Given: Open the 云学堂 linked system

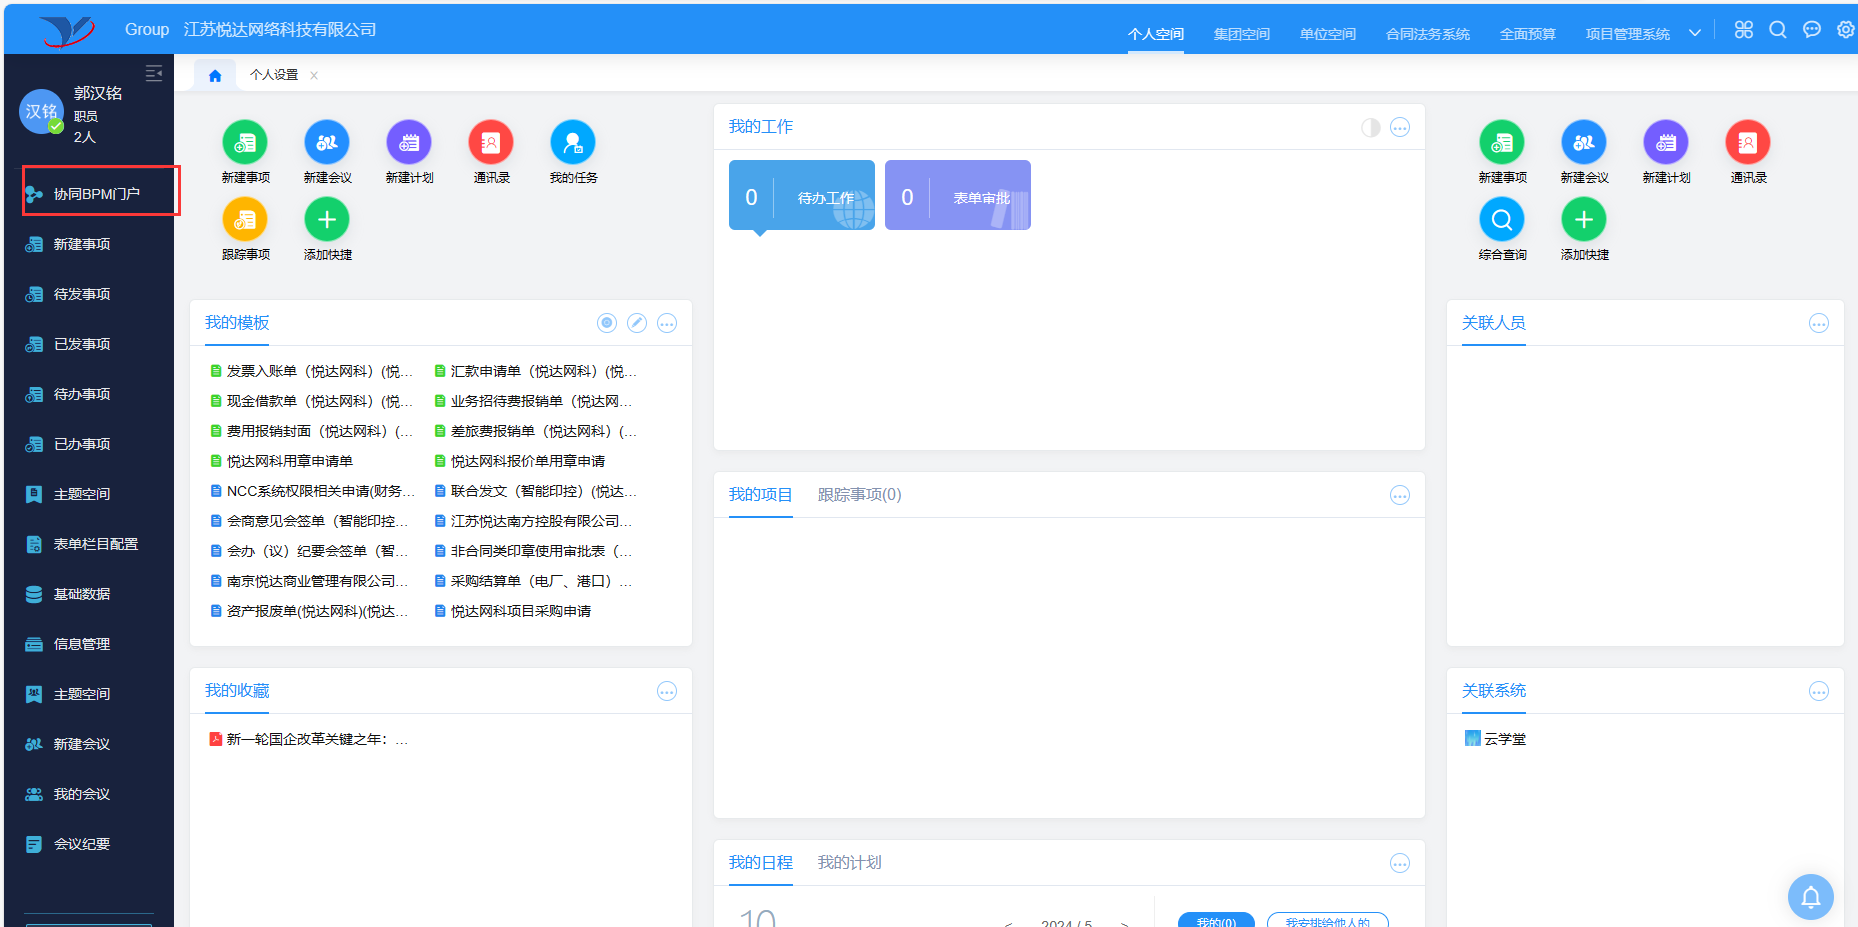Looking at the screenshot, I should click(1504, 739).
